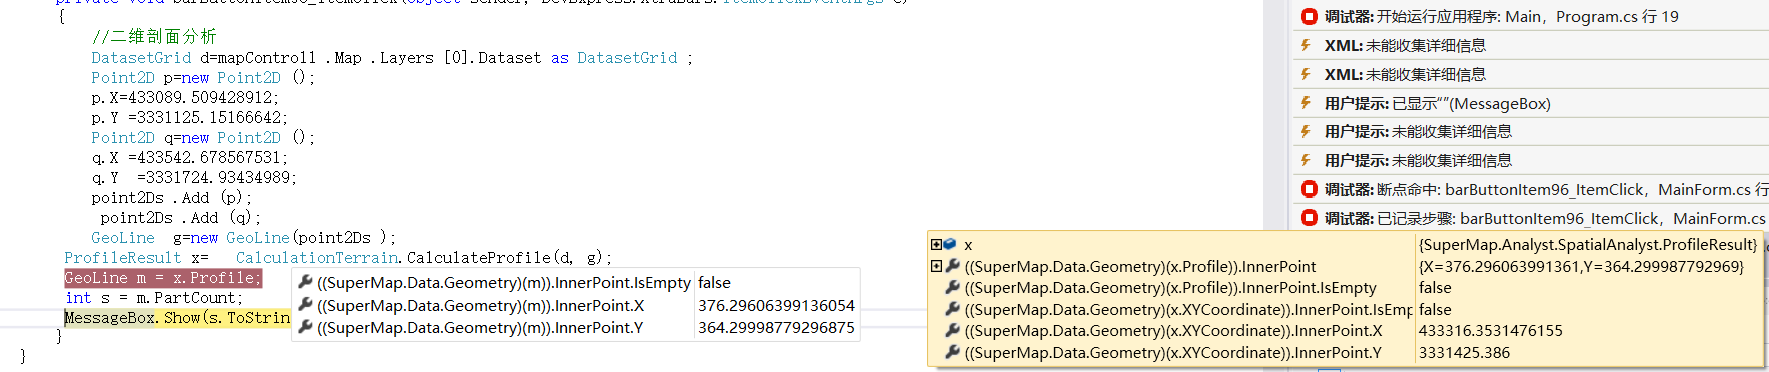Expand the x variable in the datatip

[936, 244]
